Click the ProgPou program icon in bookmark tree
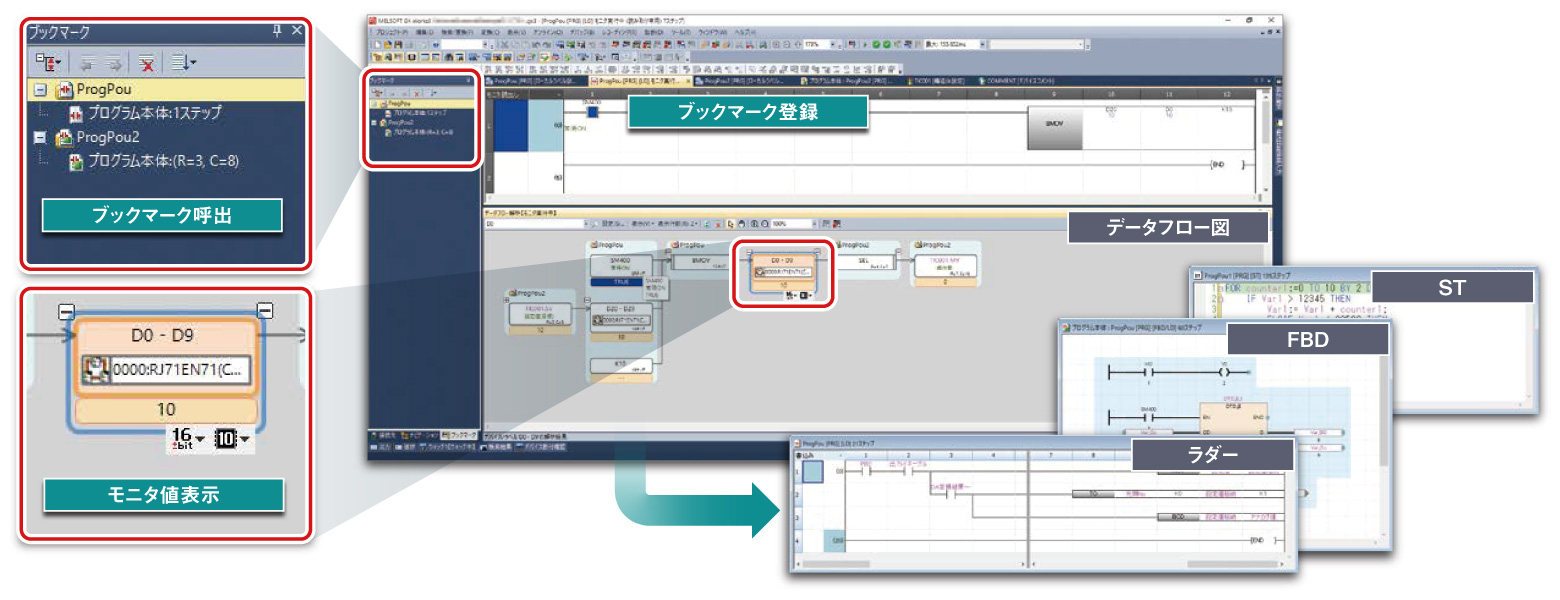 64,90
